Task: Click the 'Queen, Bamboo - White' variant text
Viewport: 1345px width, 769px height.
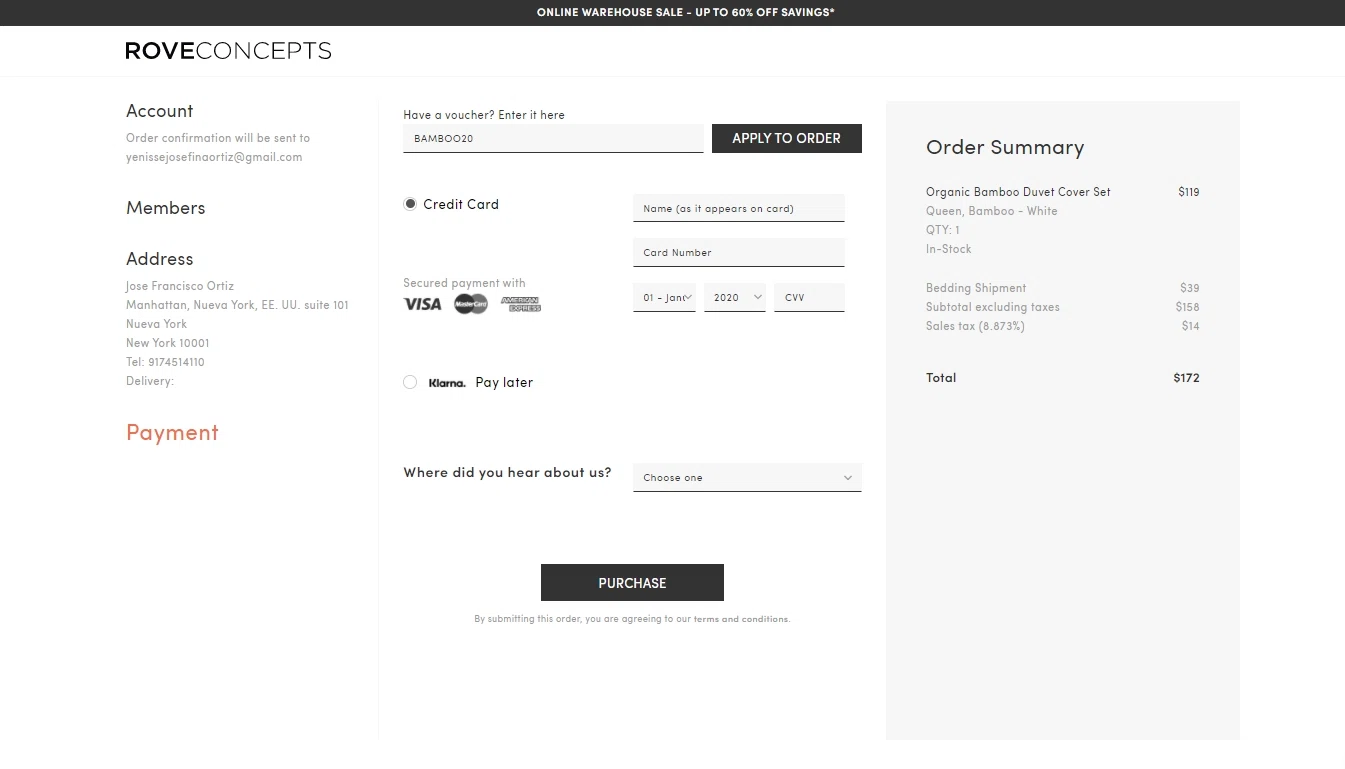Action: (x=992, y=211)
